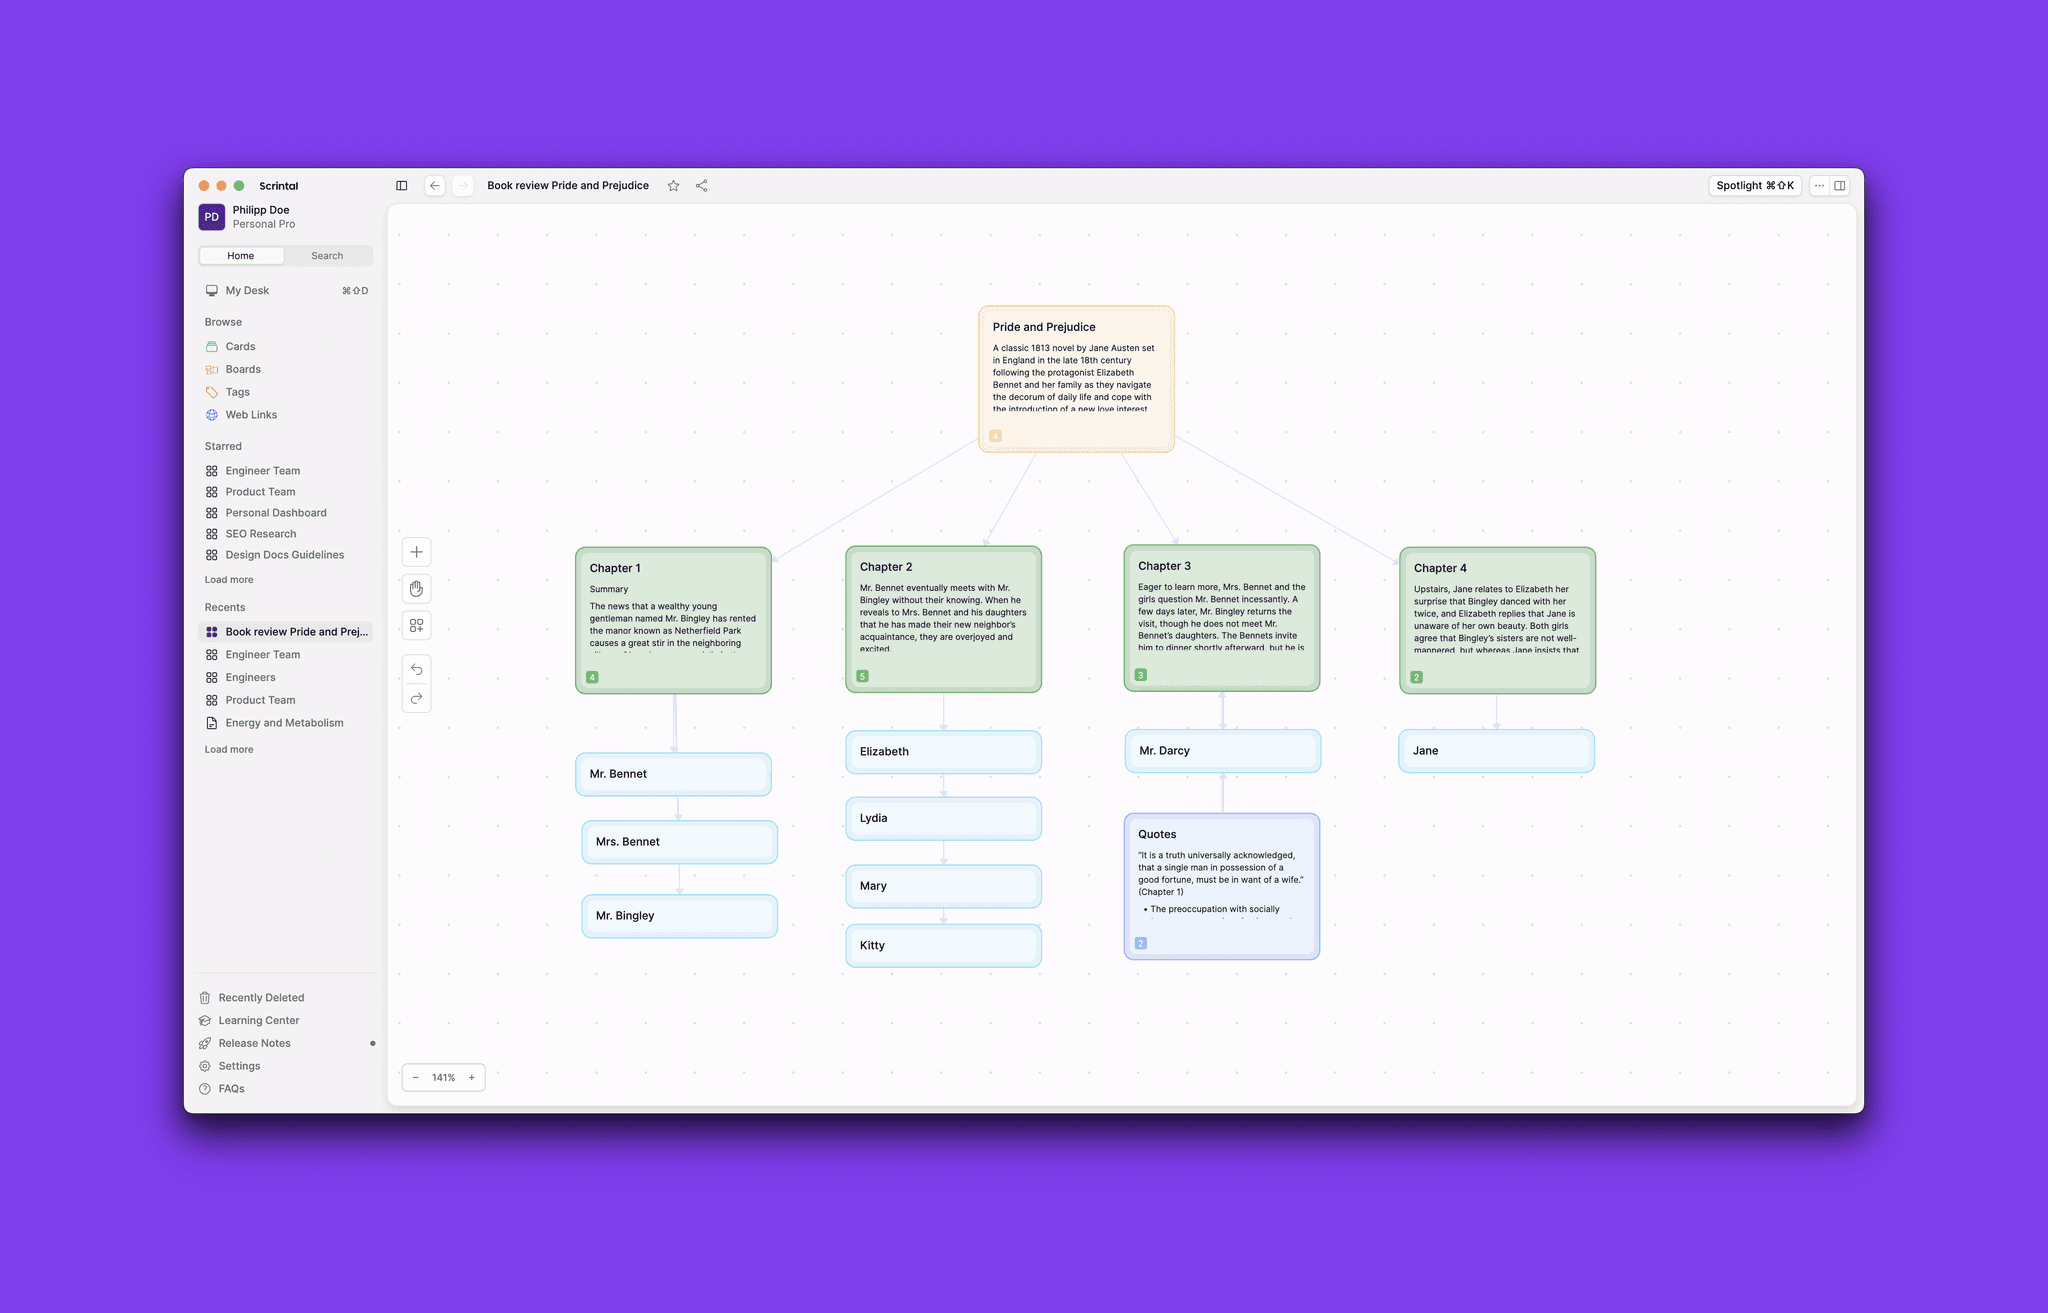Toggle the left sidebar panel
Image resolution: width=2048 pixels, height=1313 pixels.
[401, 186]
